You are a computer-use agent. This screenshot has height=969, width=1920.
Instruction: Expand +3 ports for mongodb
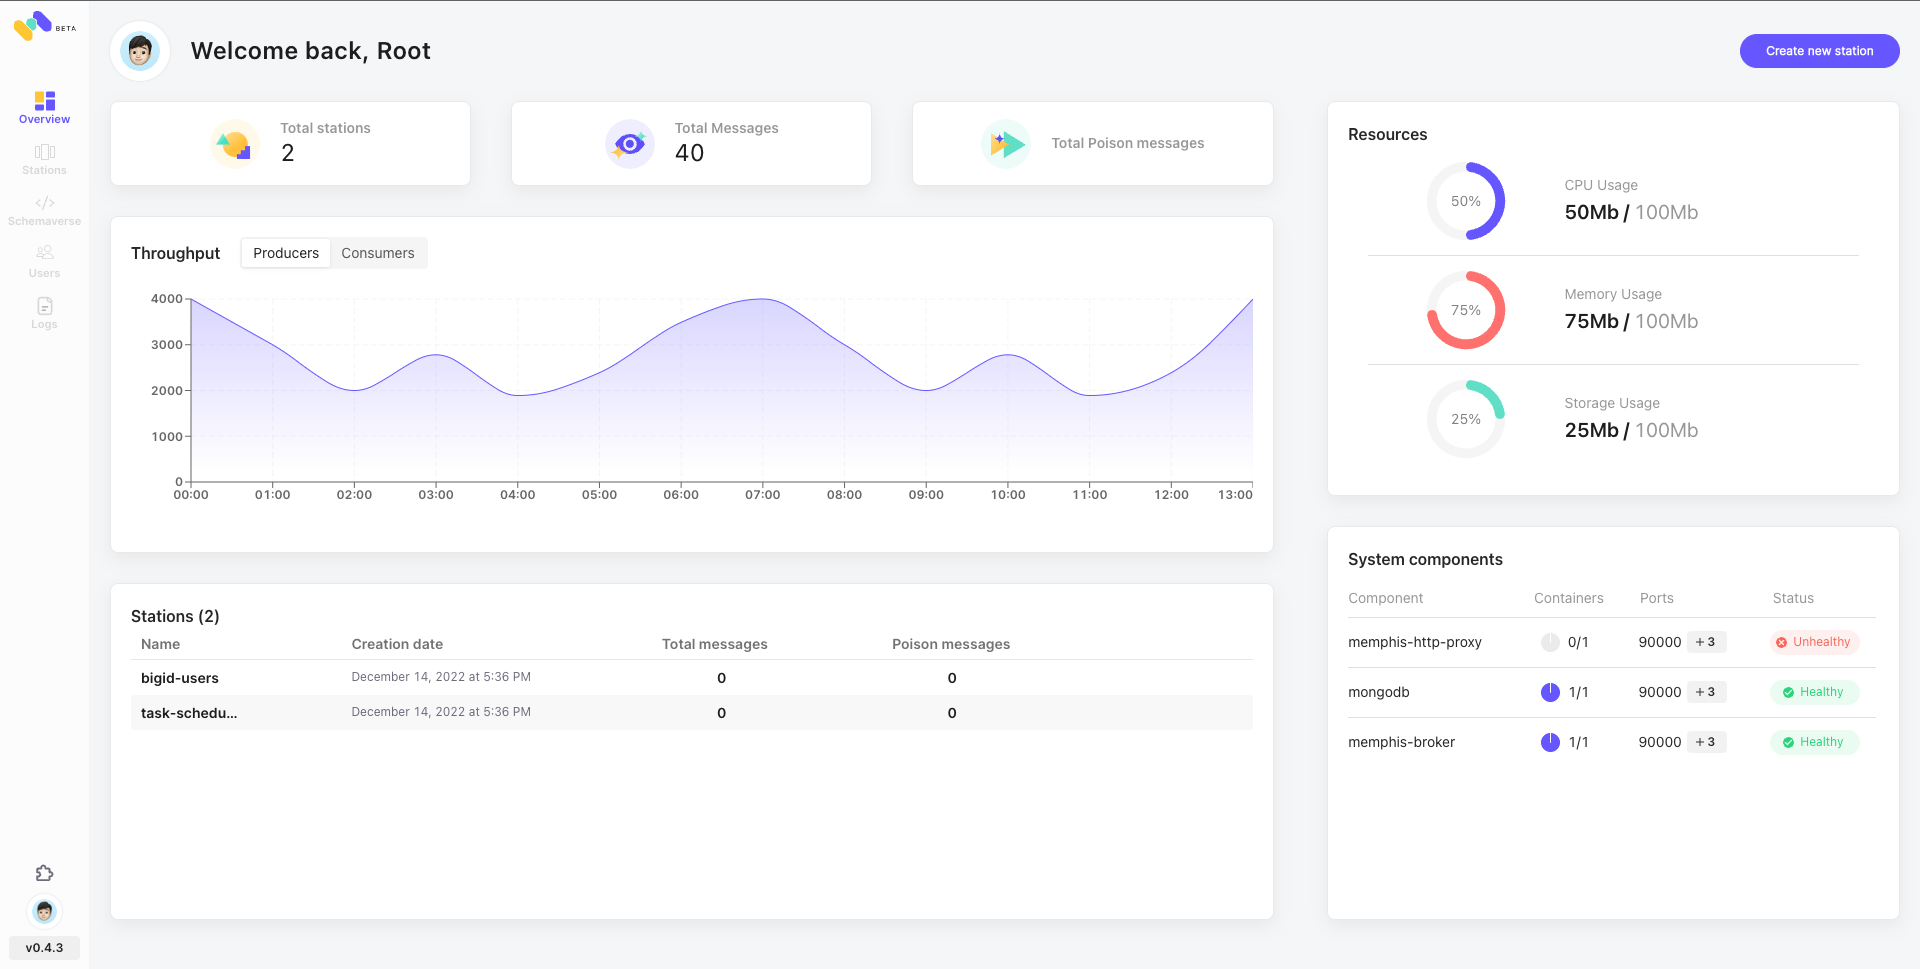(1705, 692)
